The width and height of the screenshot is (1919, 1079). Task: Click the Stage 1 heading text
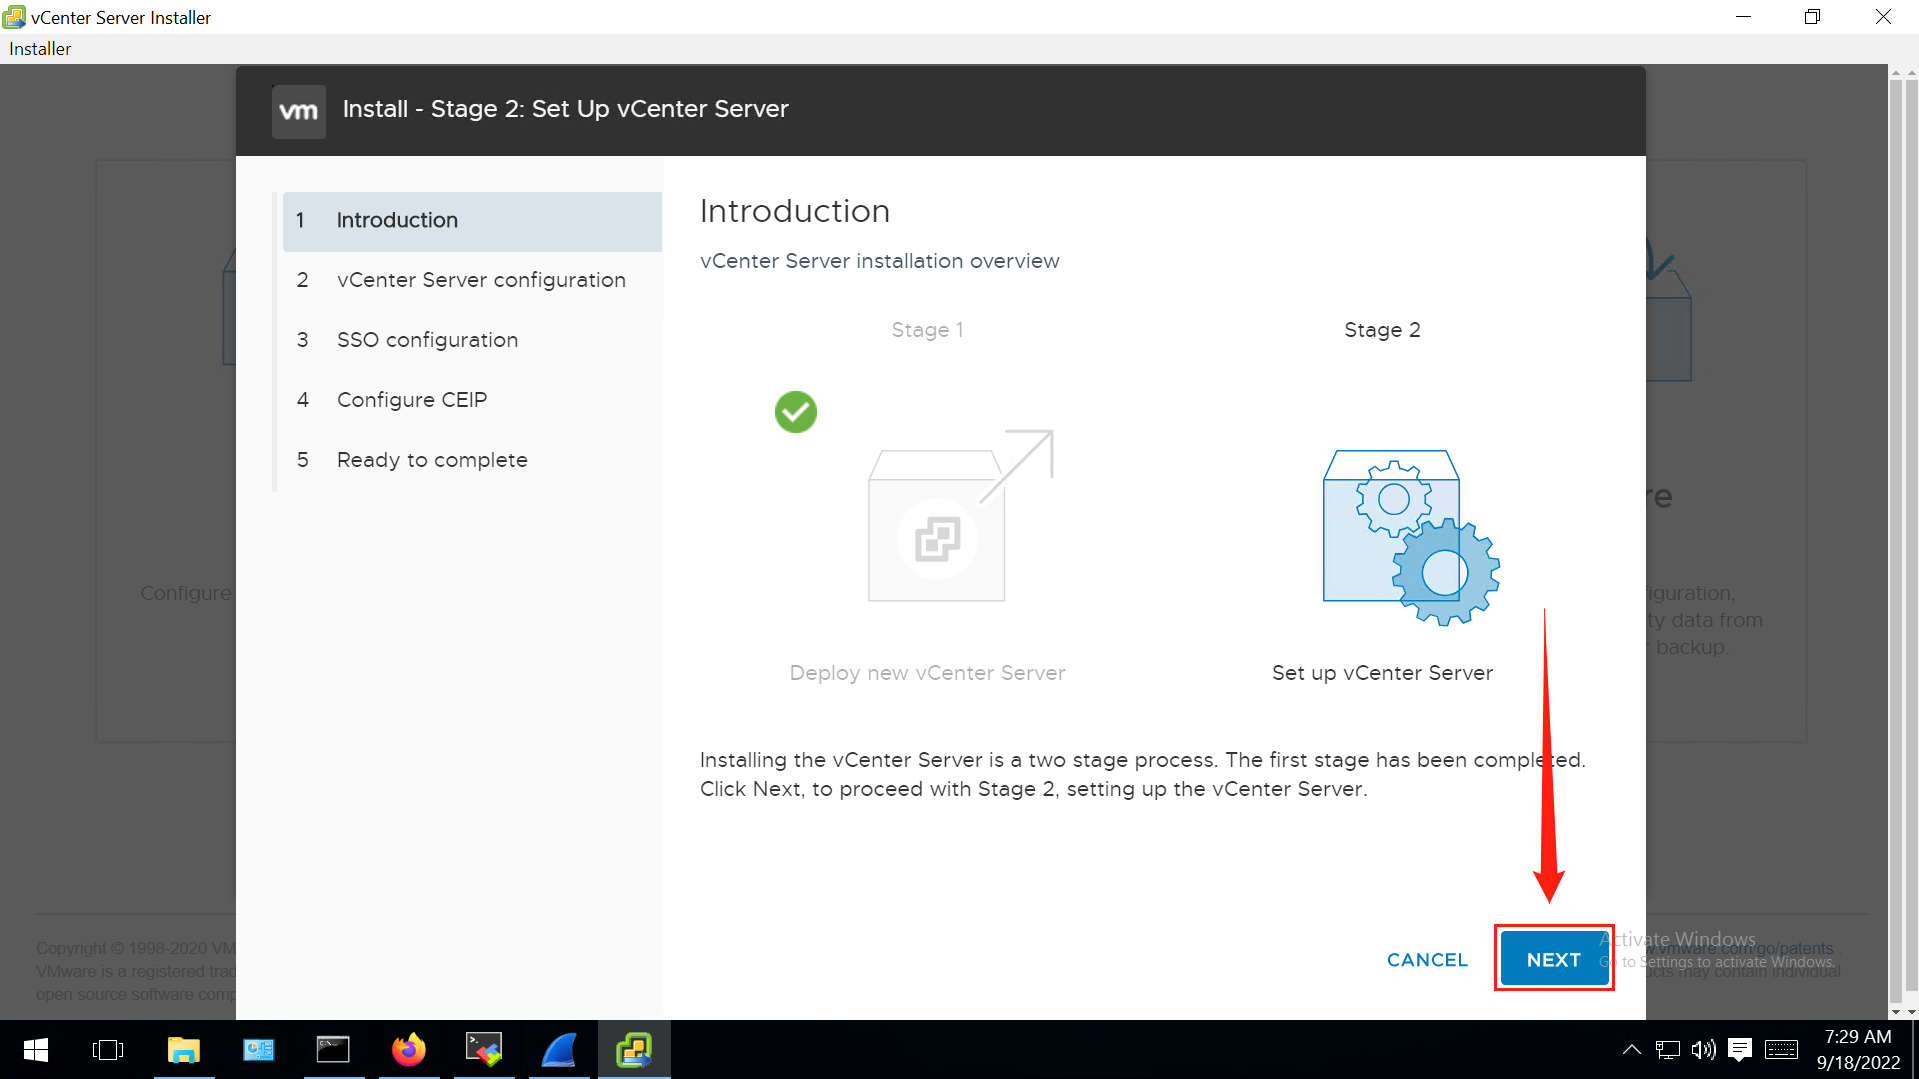tap(927, 330)
